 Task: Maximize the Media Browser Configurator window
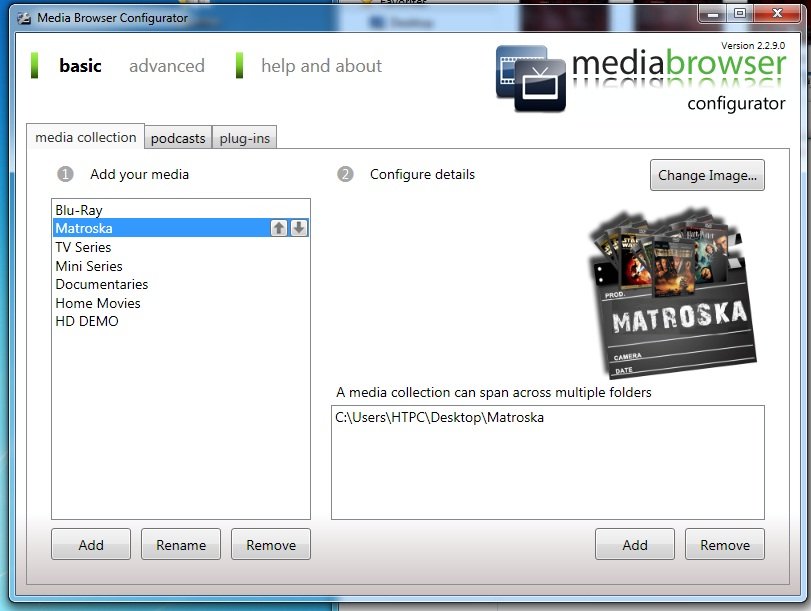[740, 13]
